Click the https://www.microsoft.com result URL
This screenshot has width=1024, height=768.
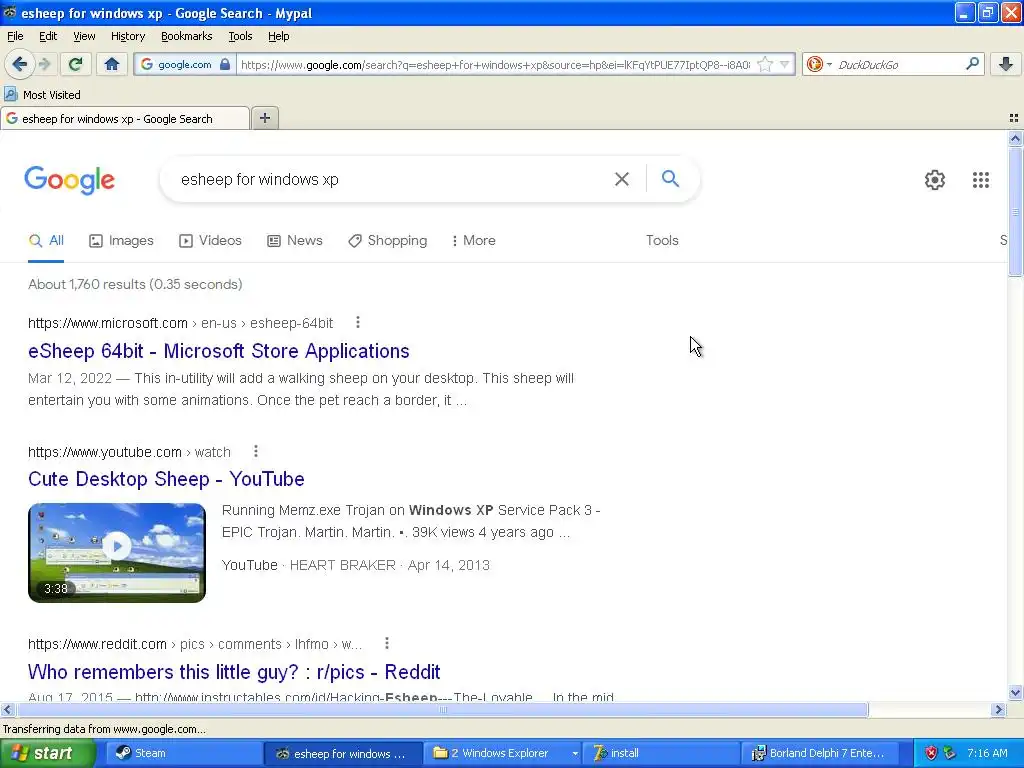pyautogui.click(x=108, y=323)
